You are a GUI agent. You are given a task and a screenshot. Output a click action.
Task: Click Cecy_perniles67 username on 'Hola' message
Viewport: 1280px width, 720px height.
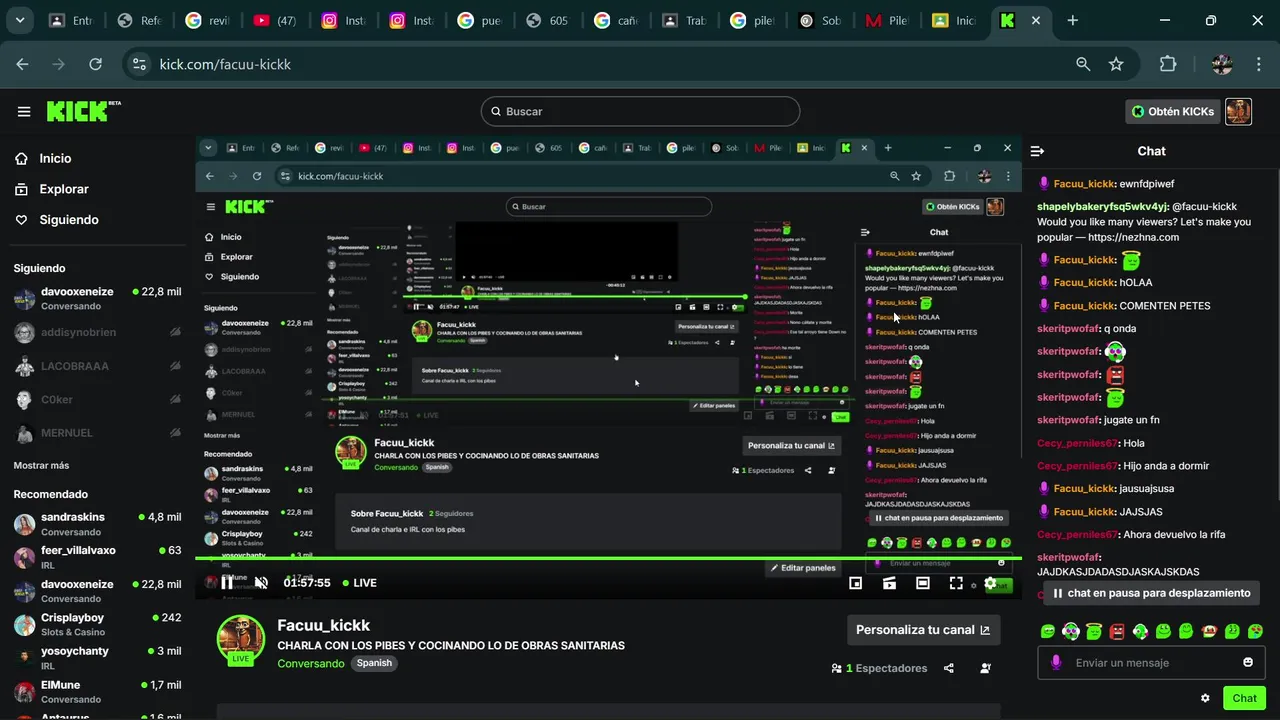pos(1077,443)
